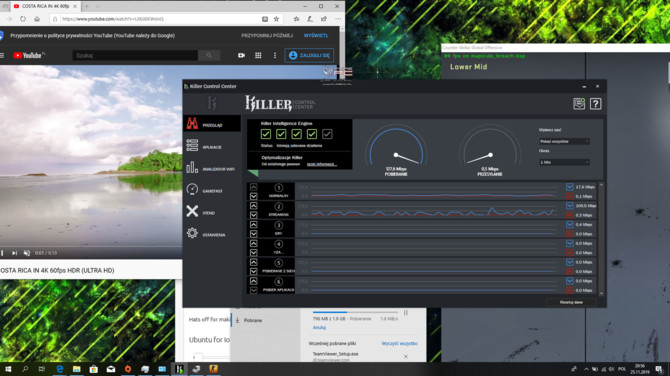The image size is (670, 376).
Task: Click the notes list icon beside Killer help
Action: pos(579,104)
